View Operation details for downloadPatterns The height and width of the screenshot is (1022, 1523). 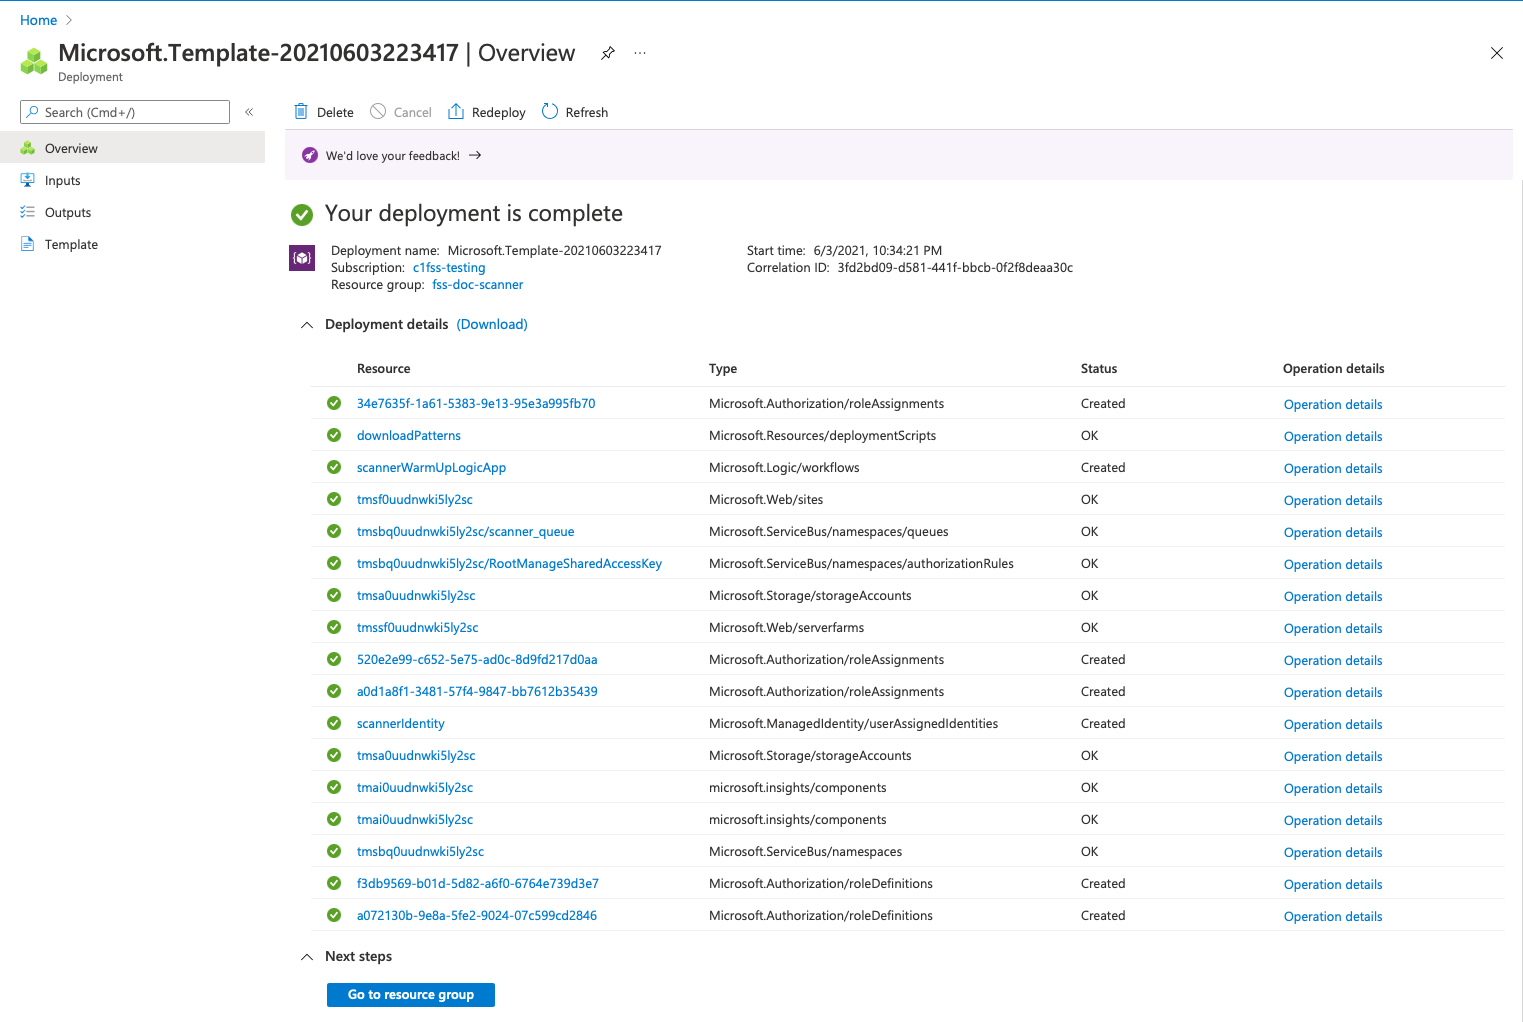[1333, 437]
